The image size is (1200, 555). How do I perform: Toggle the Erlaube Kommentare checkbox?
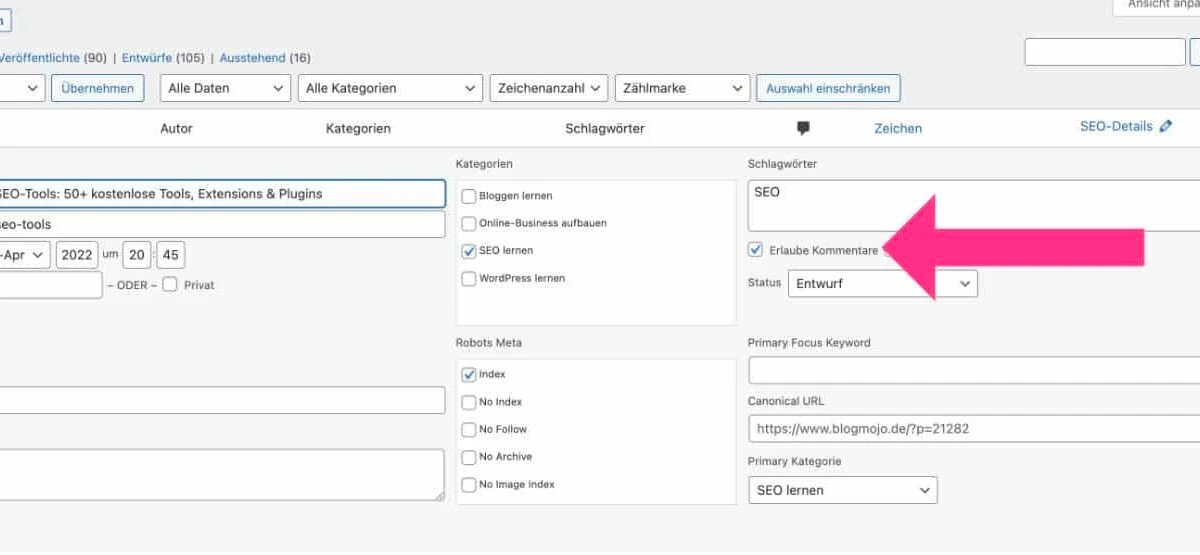(756, 250)
